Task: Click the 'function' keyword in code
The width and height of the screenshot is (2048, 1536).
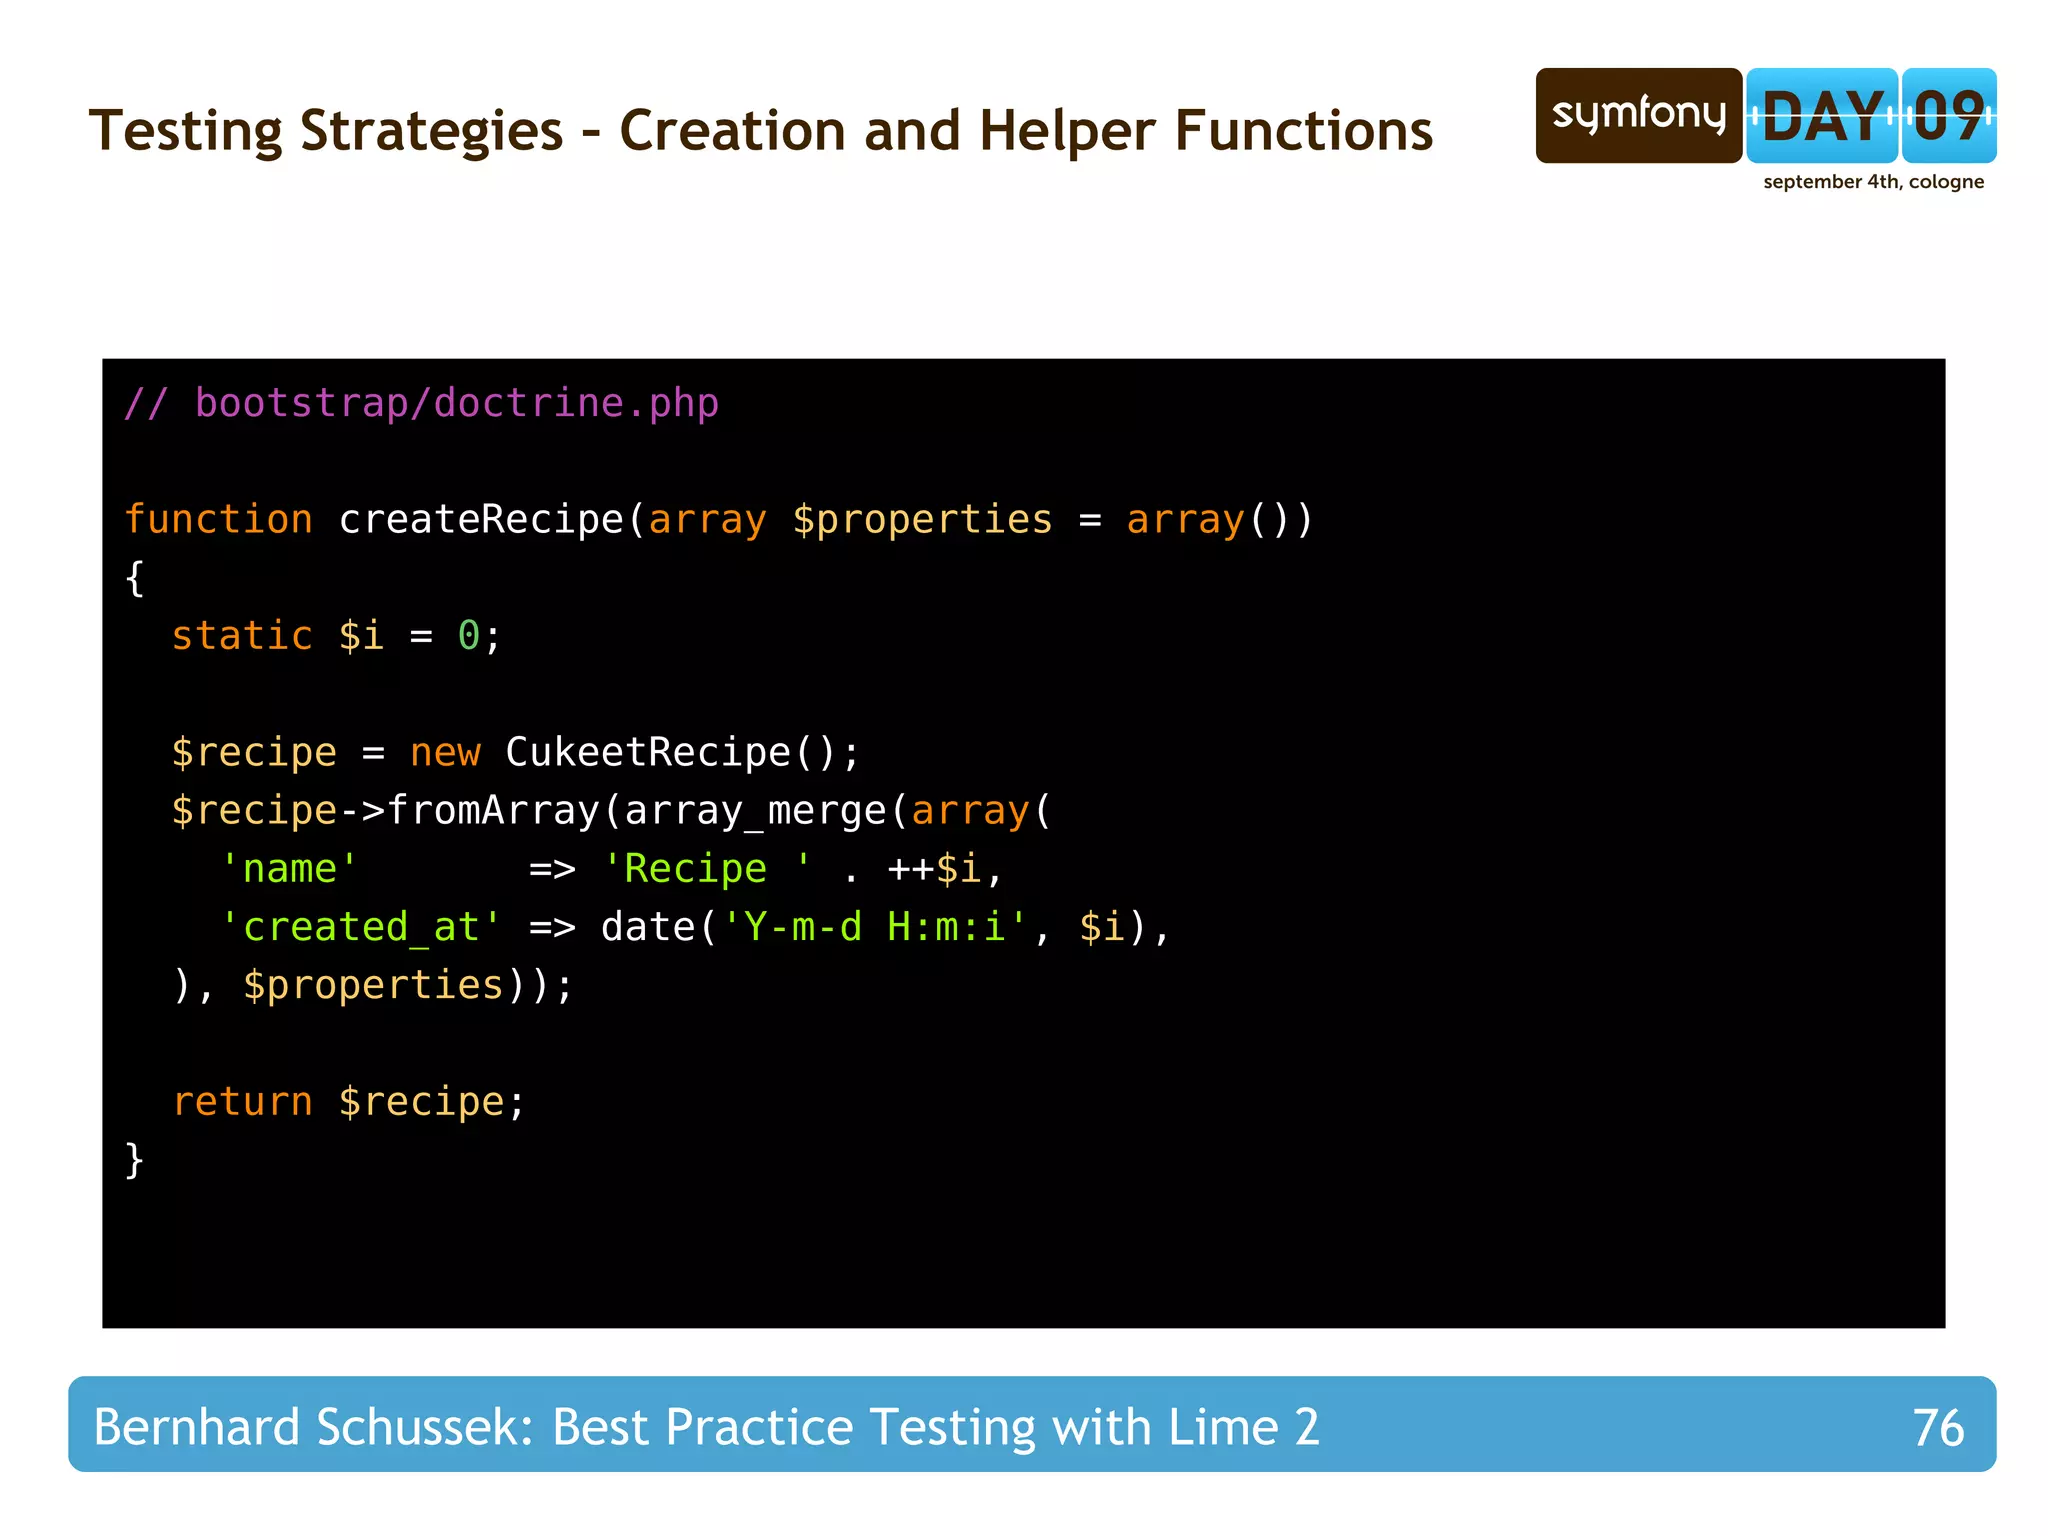Action: [218, 520]
